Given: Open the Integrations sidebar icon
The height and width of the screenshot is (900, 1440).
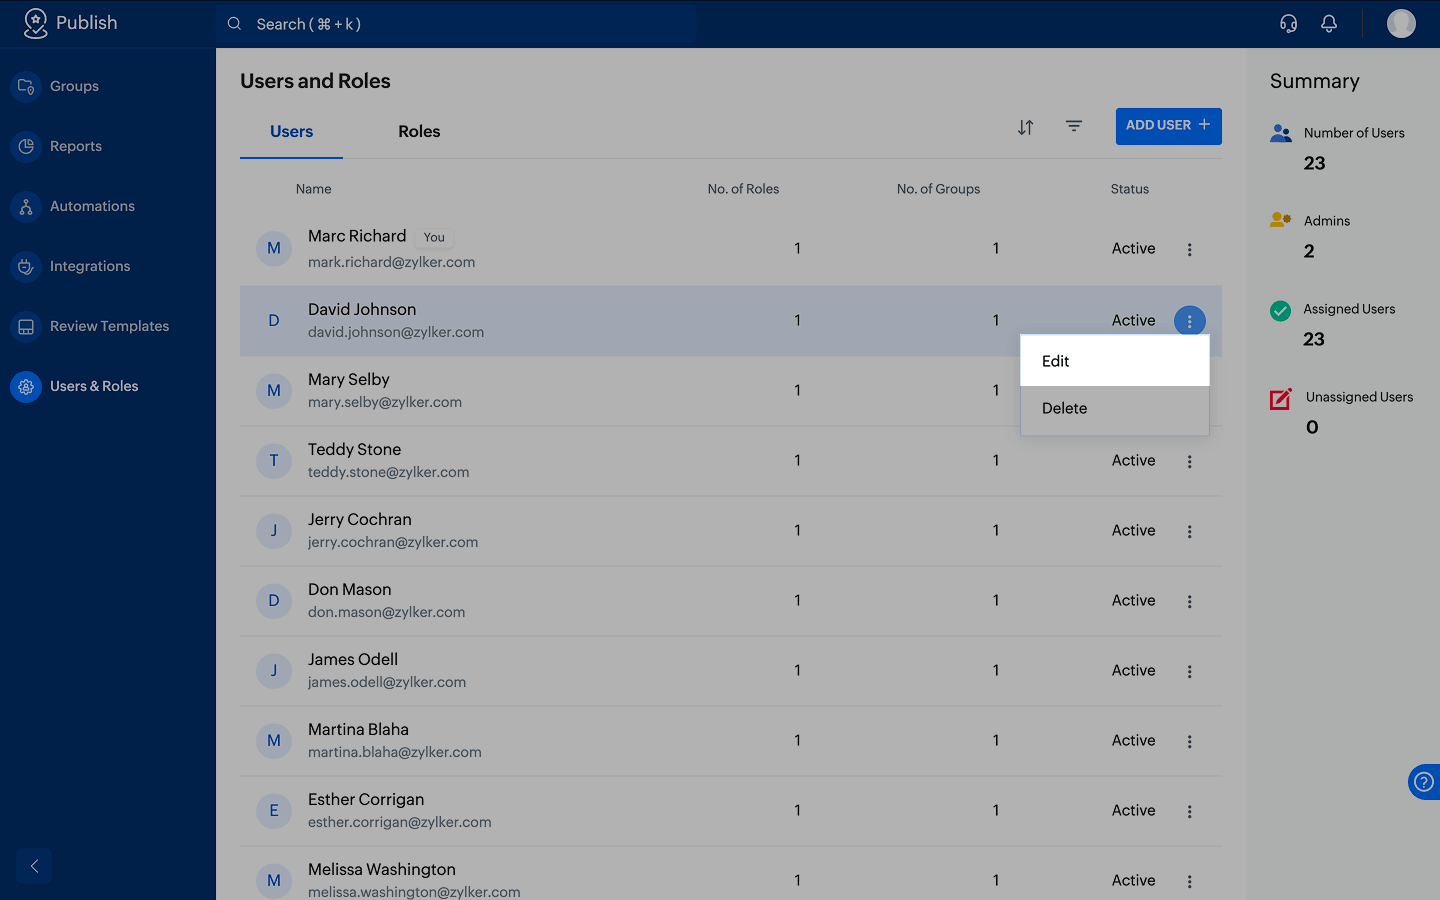Looking at the screenshot, I should (x=26, y=266).
